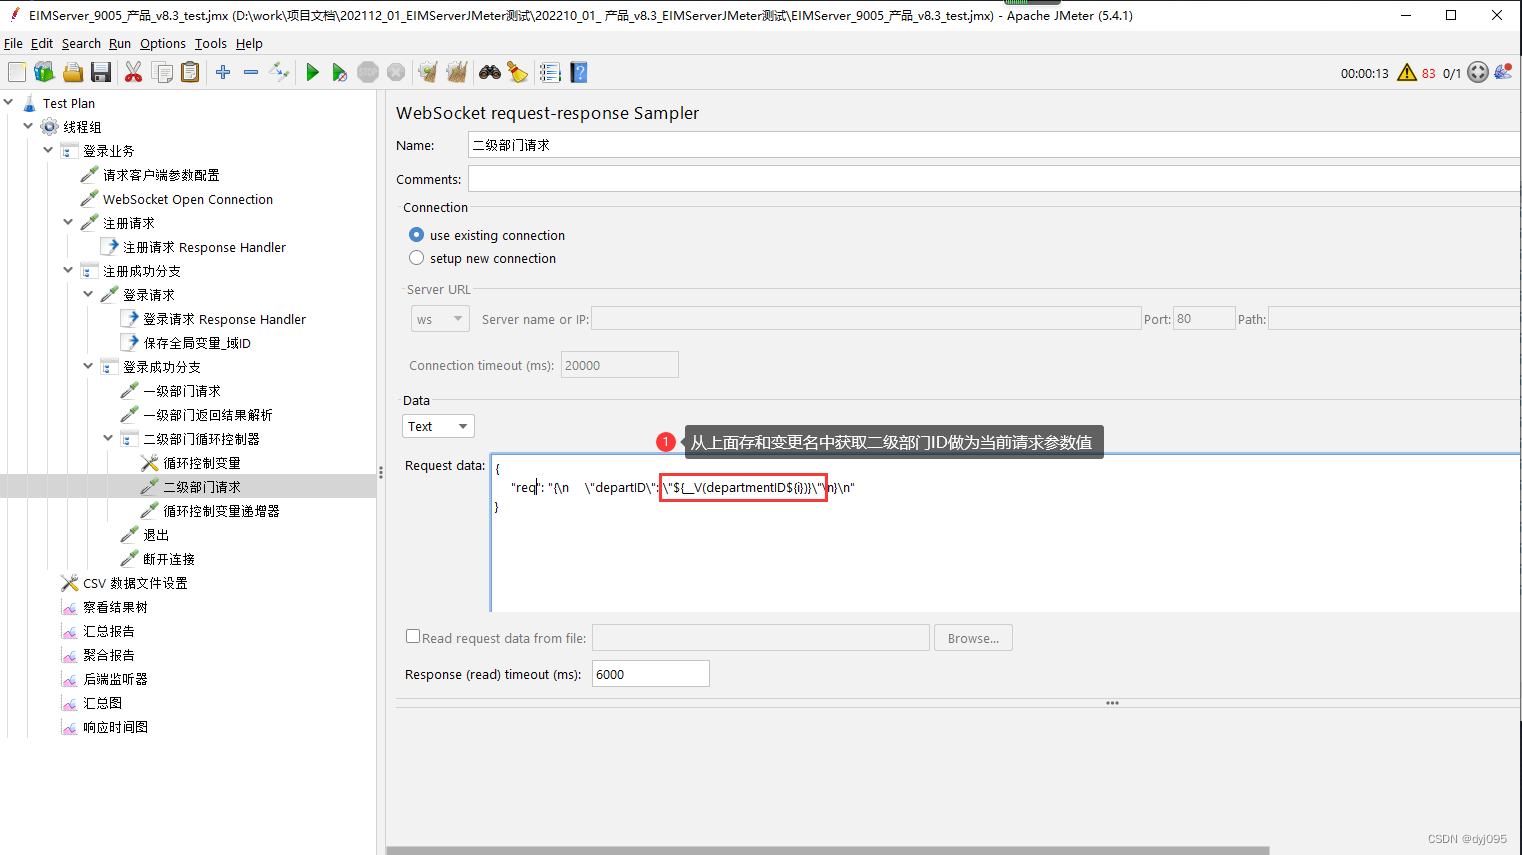
Task: Open the Text data type dropdown
Action: coord(438,426)
